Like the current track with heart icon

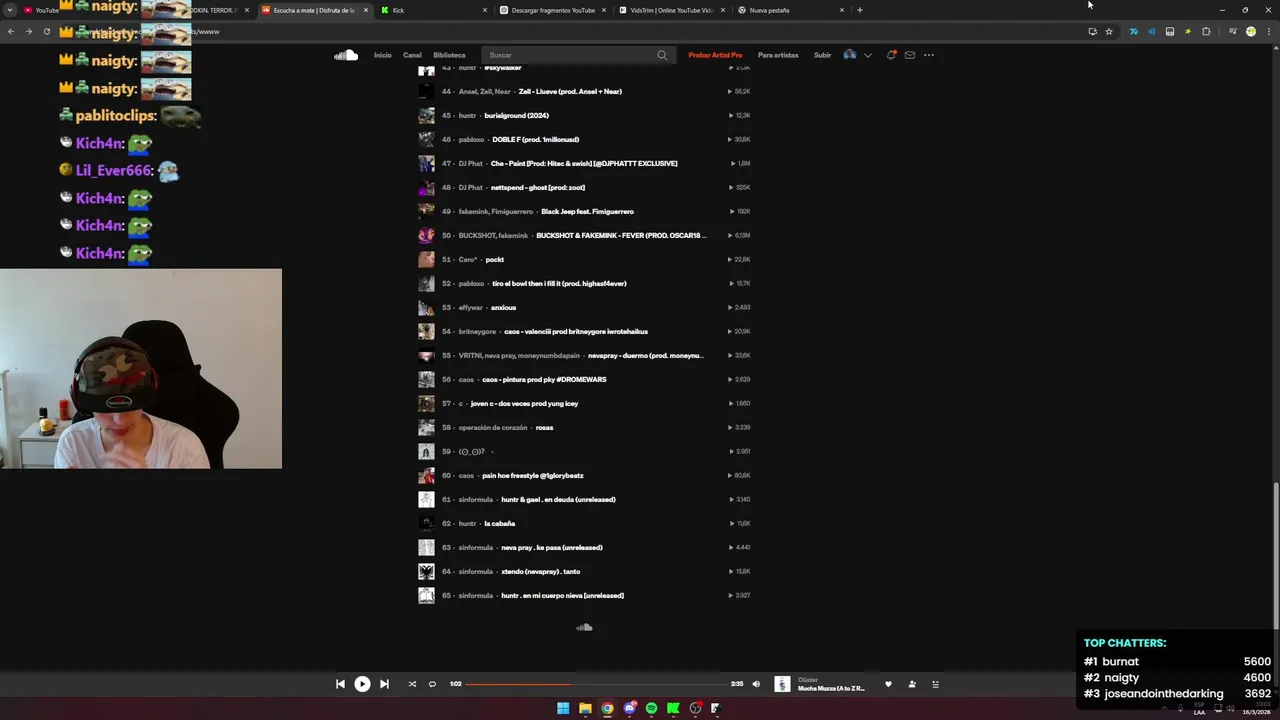pyautogui.click(x=888, y=684)
